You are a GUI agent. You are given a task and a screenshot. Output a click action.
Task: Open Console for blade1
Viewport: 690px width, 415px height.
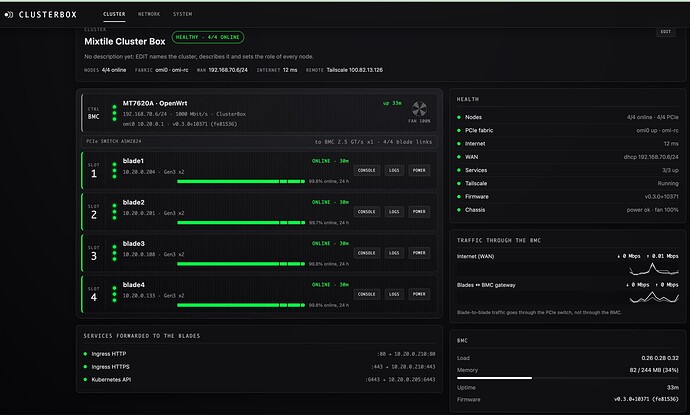pos(367,170)
